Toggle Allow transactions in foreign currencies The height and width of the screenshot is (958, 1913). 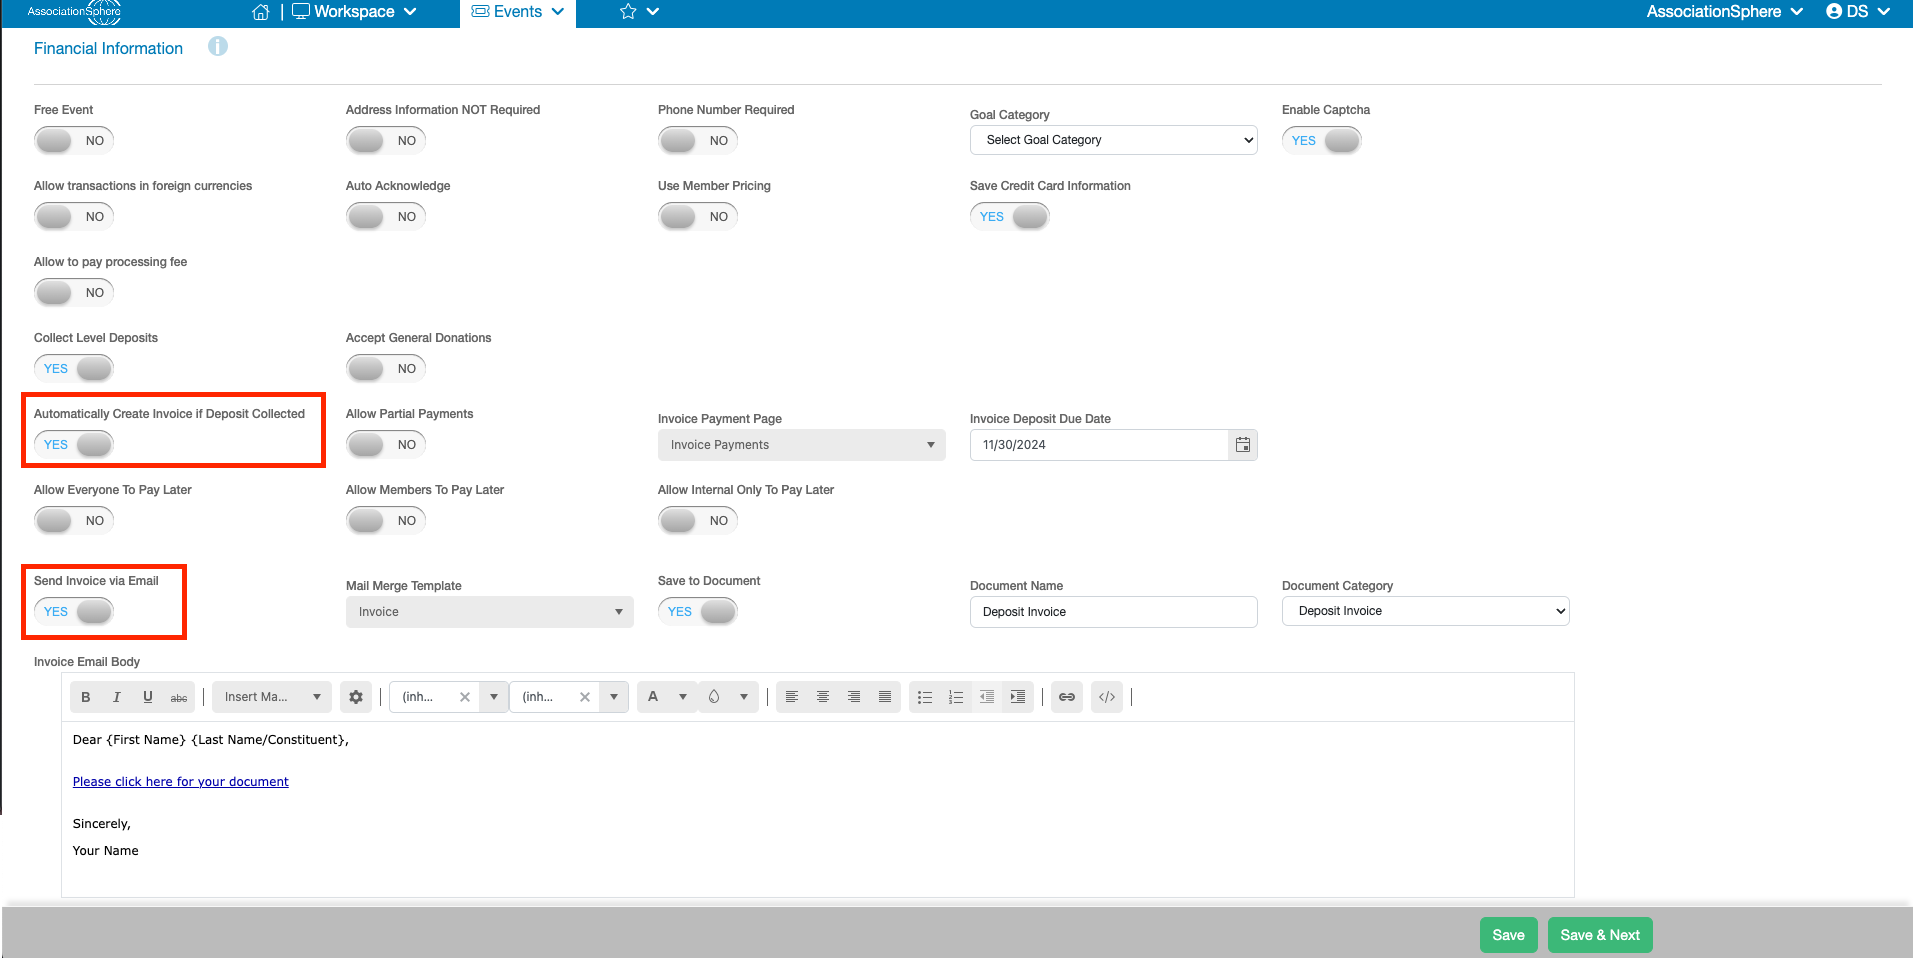(74, 217)
